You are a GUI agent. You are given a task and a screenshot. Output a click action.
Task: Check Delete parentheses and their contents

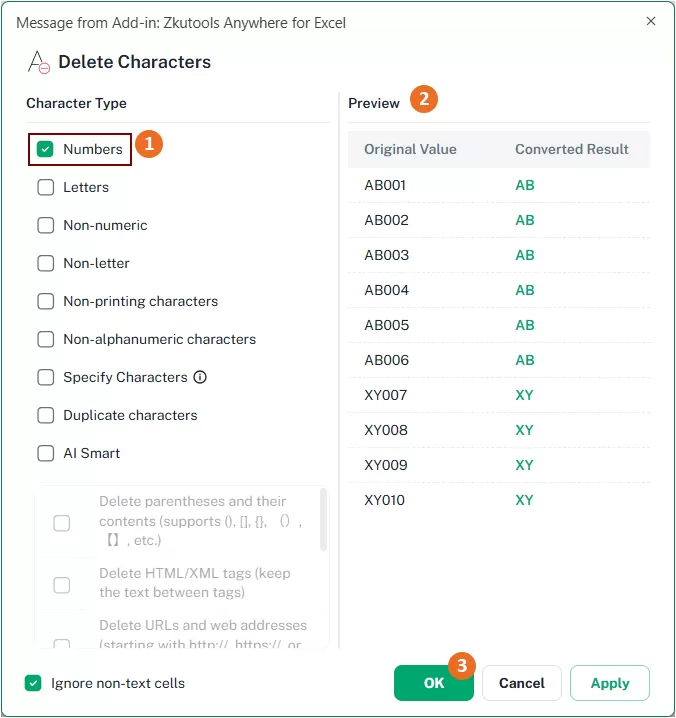[62, 523]
